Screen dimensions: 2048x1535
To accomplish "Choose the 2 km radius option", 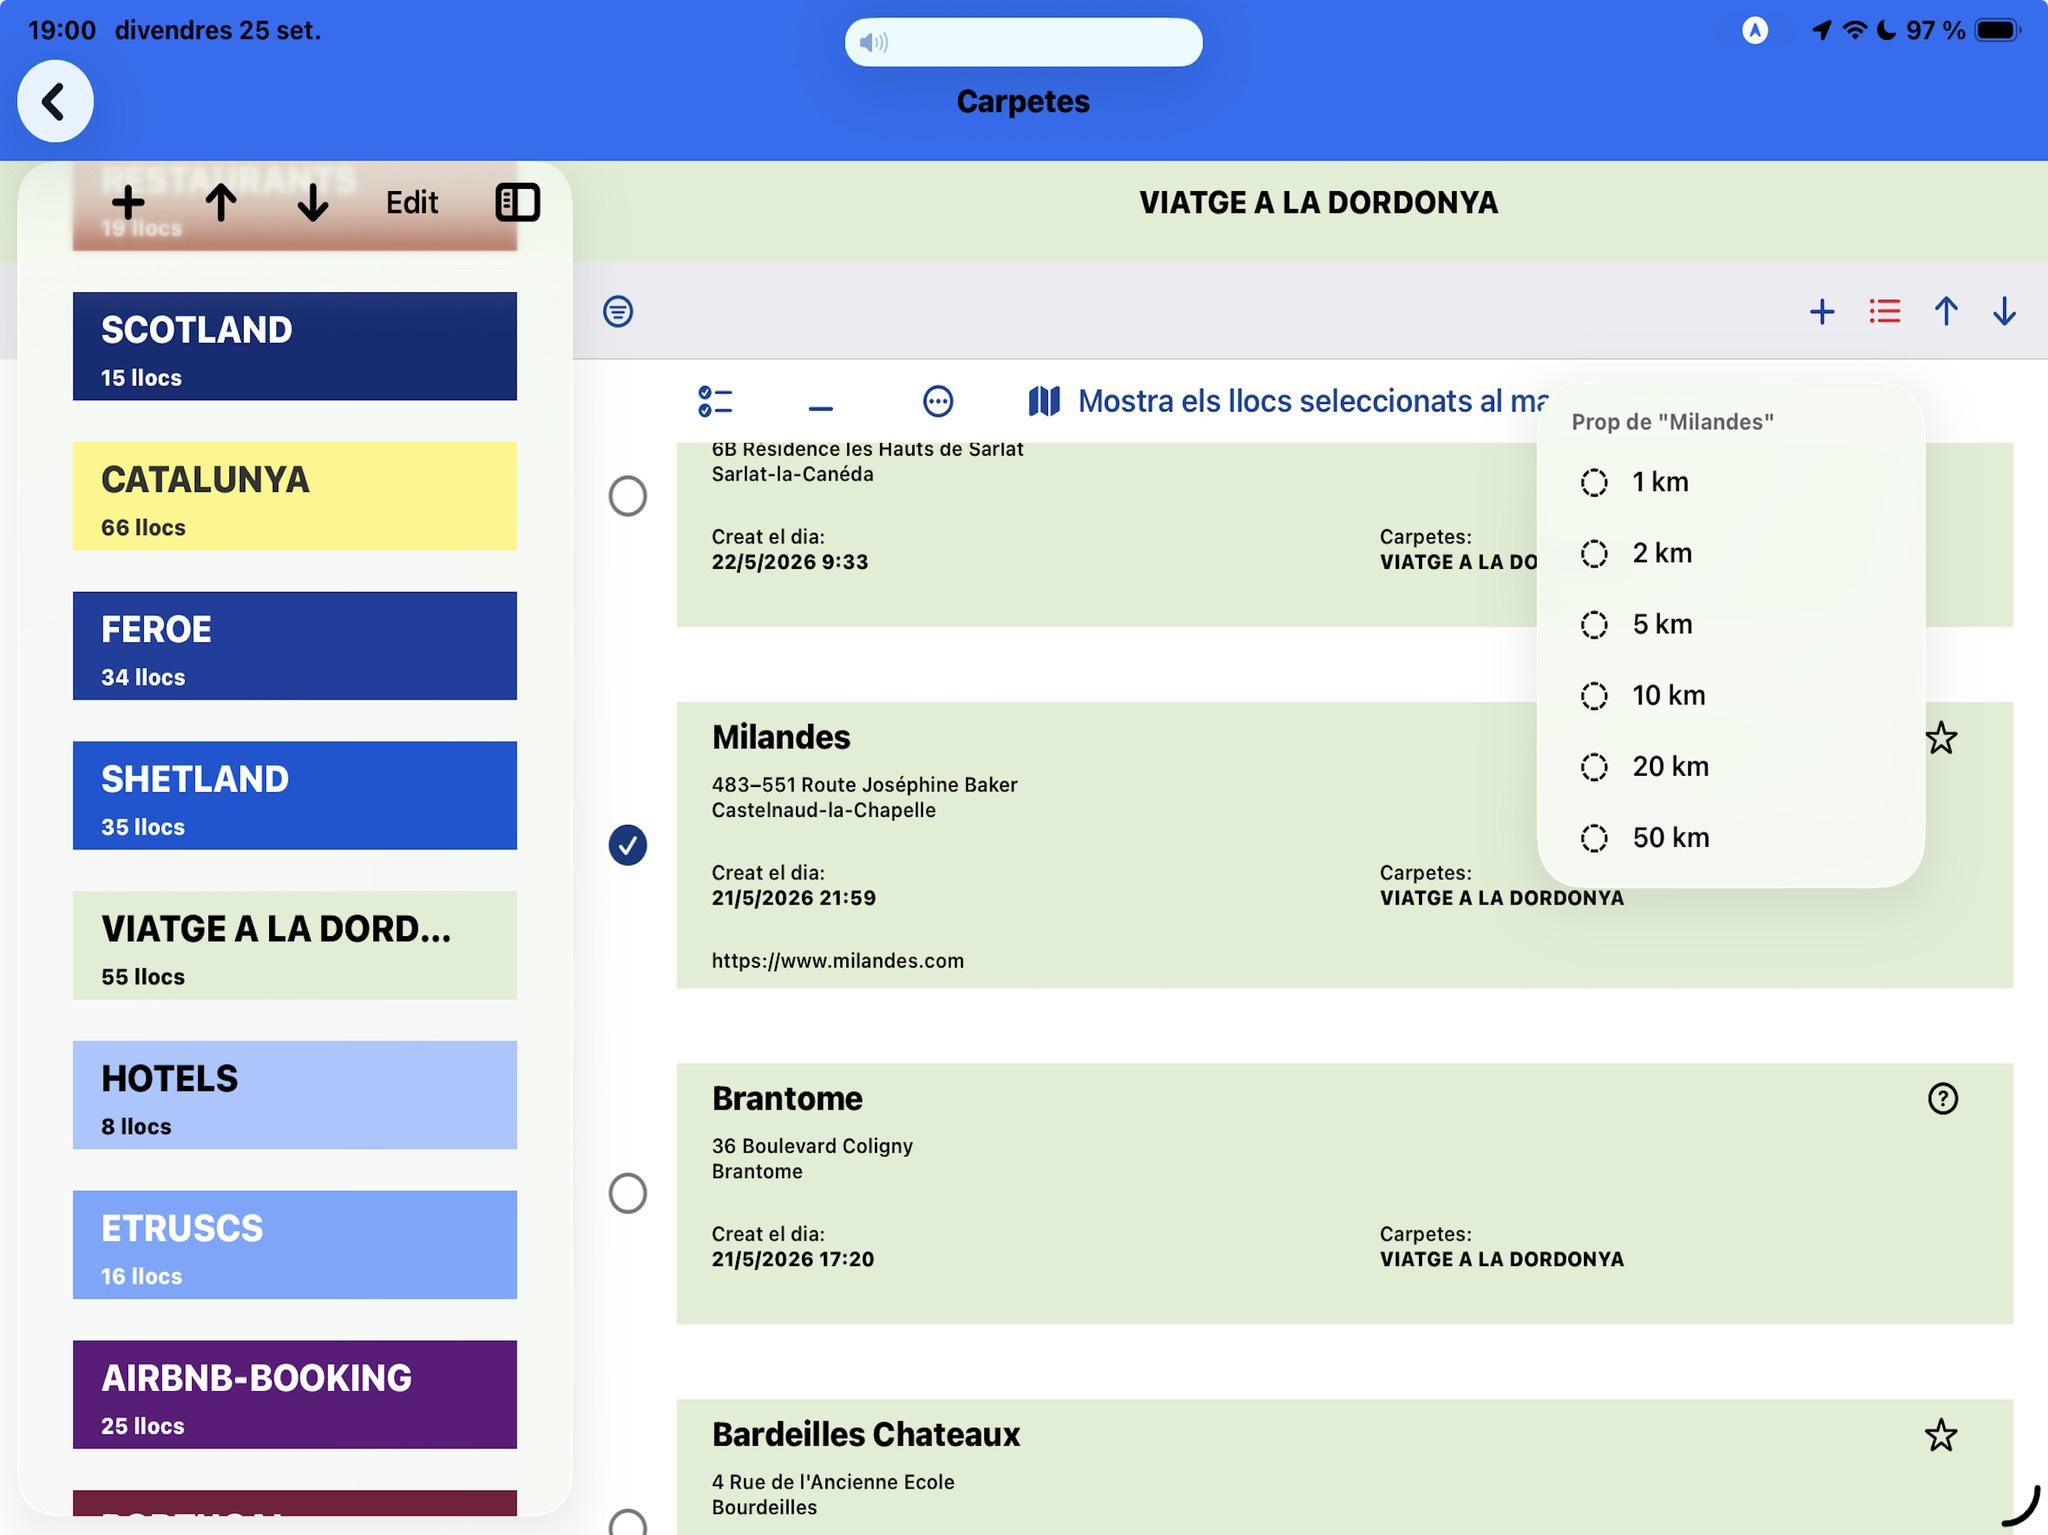I will click(1730, 553).
